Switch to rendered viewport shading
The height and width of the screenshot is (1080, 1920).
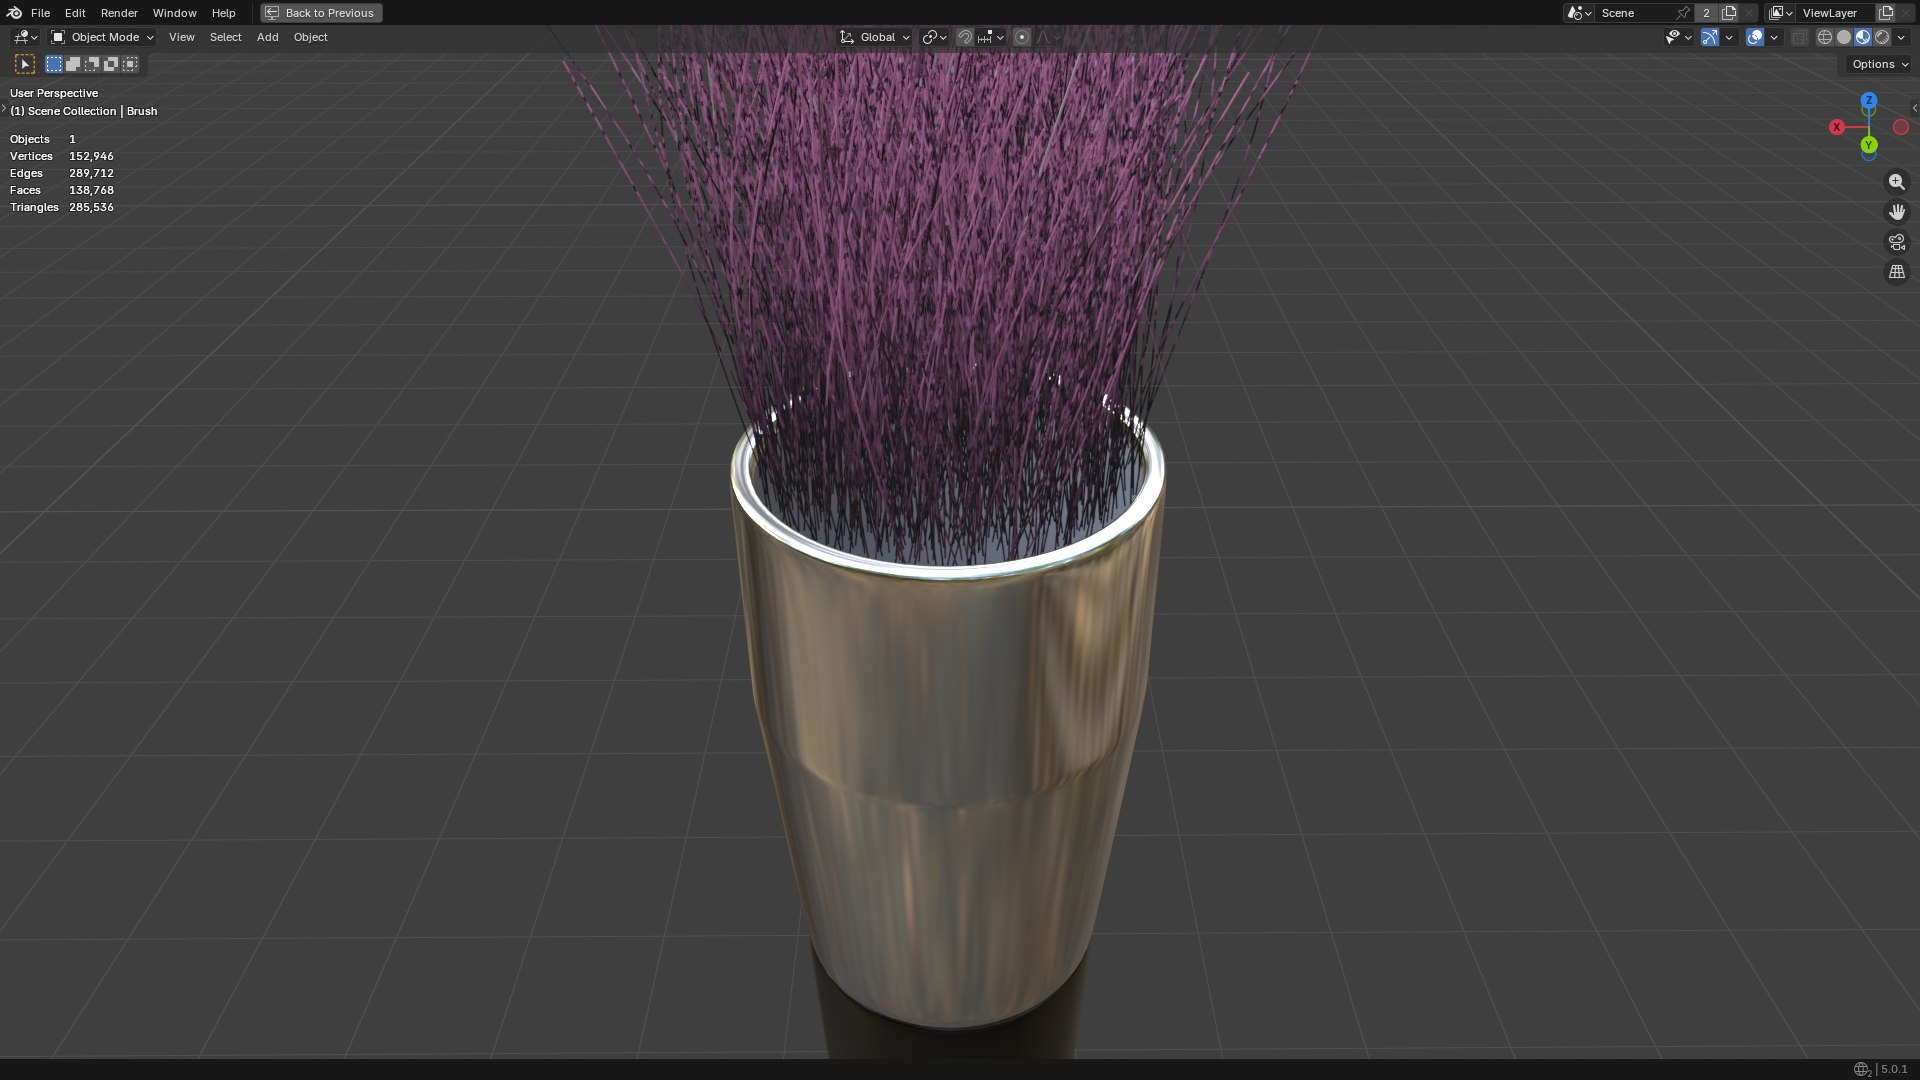[1882, 37]
